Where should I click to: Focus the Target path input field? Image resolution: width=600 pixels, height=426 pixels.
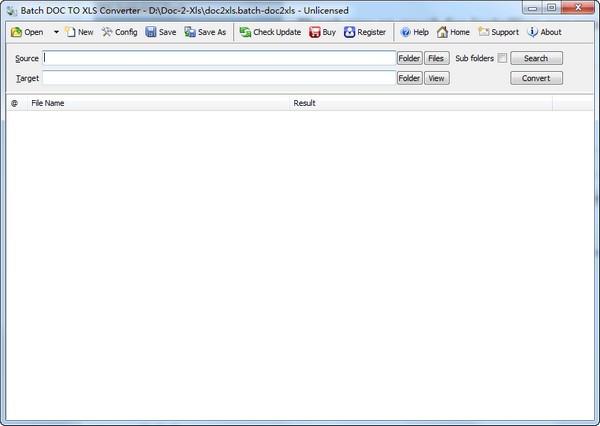point(219,78)
